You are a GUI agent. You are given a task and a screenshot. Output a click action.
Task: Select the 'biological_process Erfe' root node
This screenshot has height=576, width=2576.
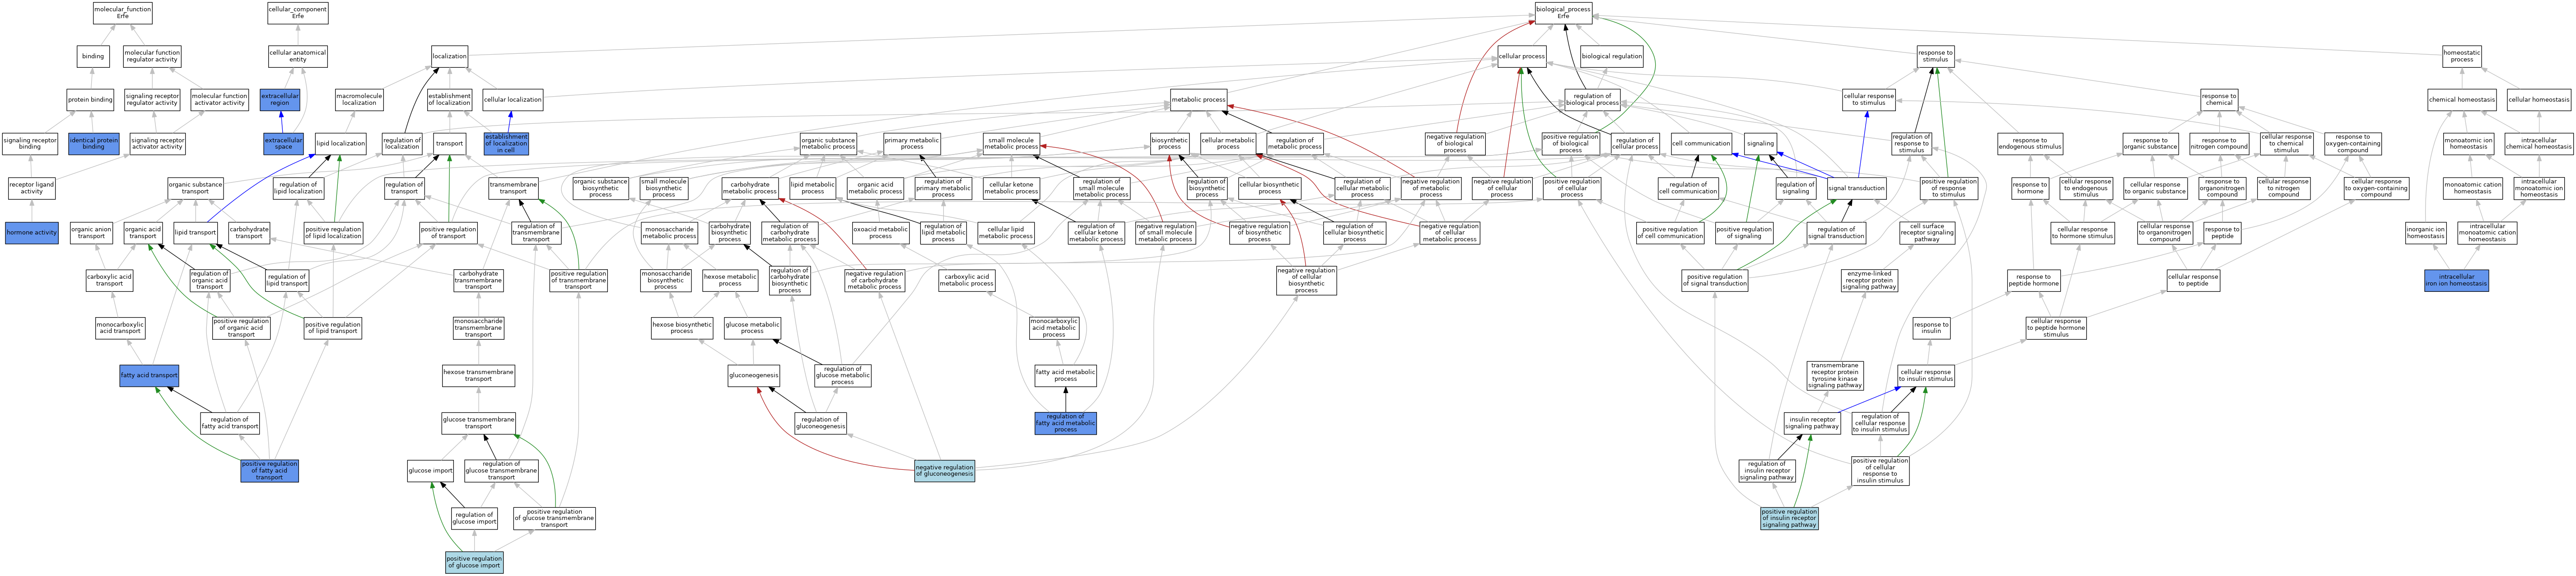tap(1563, 13)
